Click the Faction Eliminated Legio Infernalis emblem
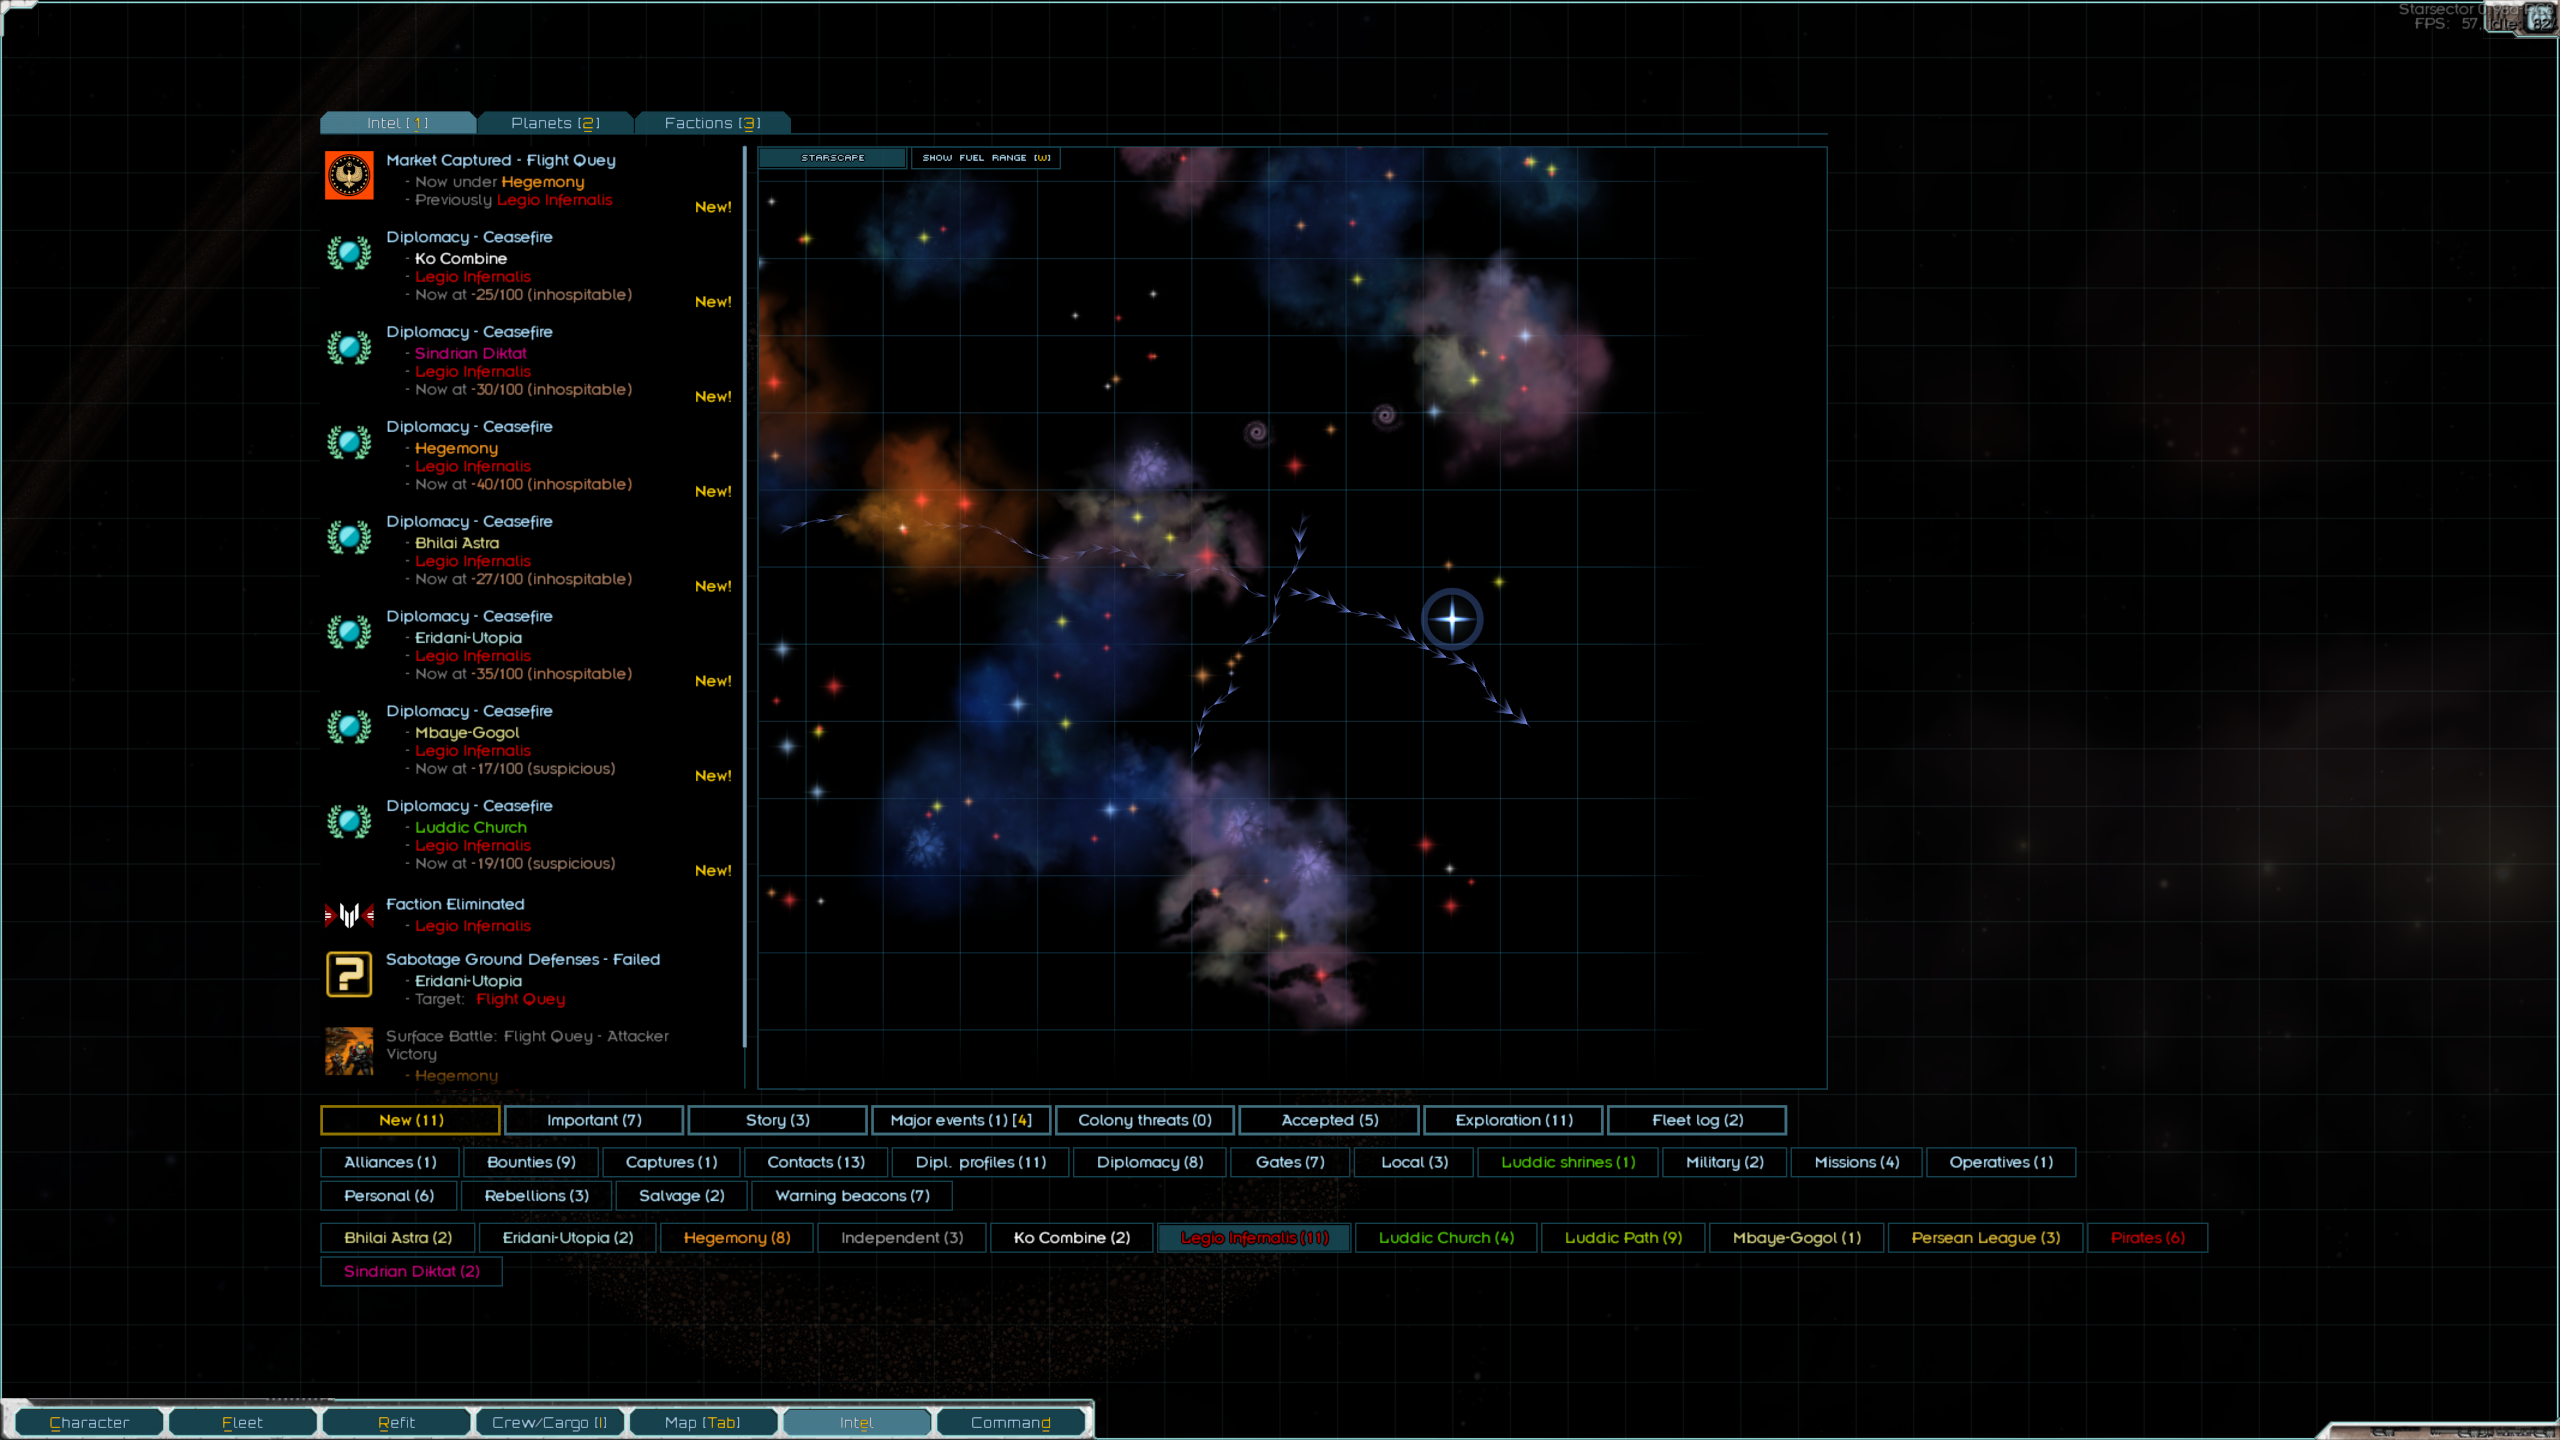This screenshot has height=1440, width=2560. pos(349,914)
